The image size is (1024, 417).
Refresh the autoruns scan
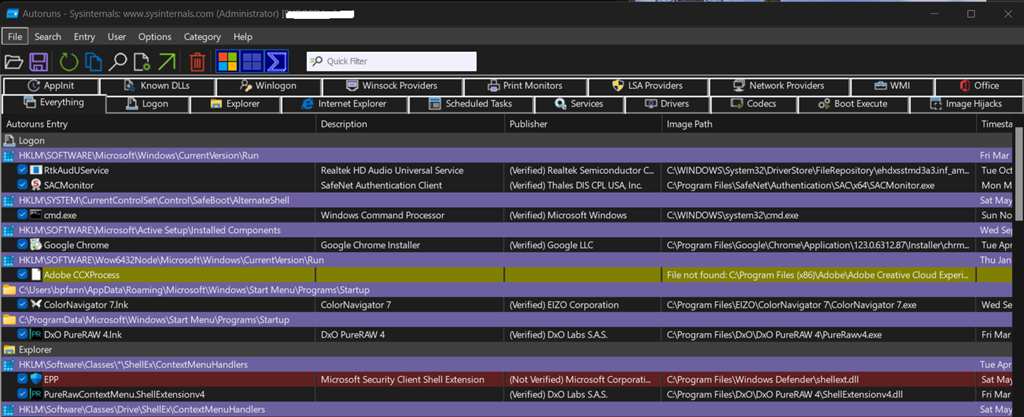[x=68, y=62]
